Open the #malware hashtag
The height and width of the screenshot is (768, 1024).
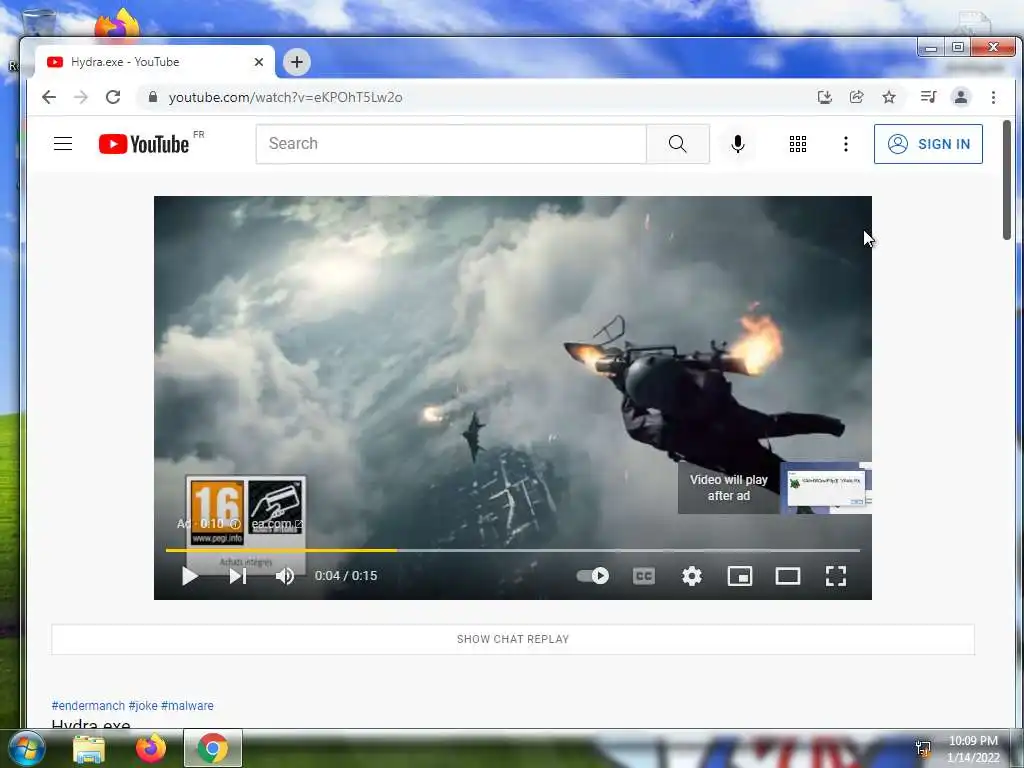pyautogui.click(x=187, y=706)
